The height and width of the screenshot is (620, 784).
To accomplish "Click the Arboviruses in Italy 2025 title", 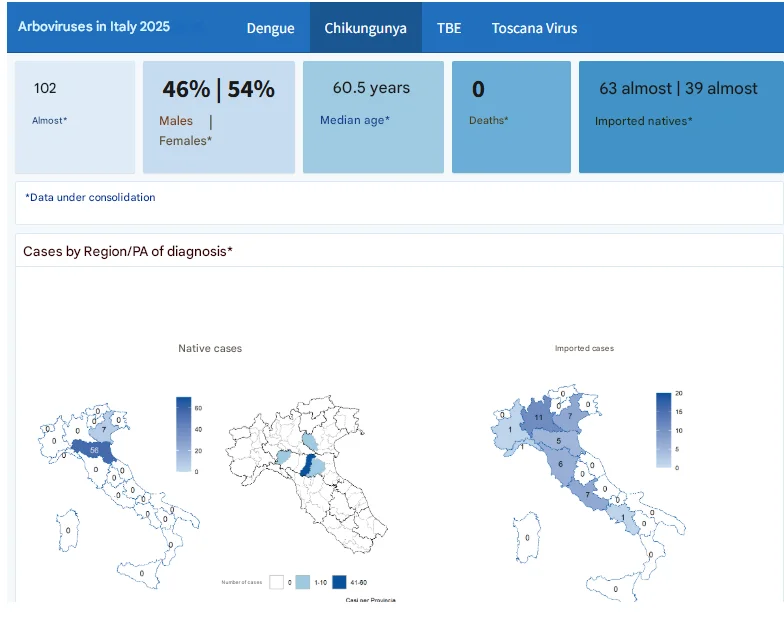I will click(94, 26).
